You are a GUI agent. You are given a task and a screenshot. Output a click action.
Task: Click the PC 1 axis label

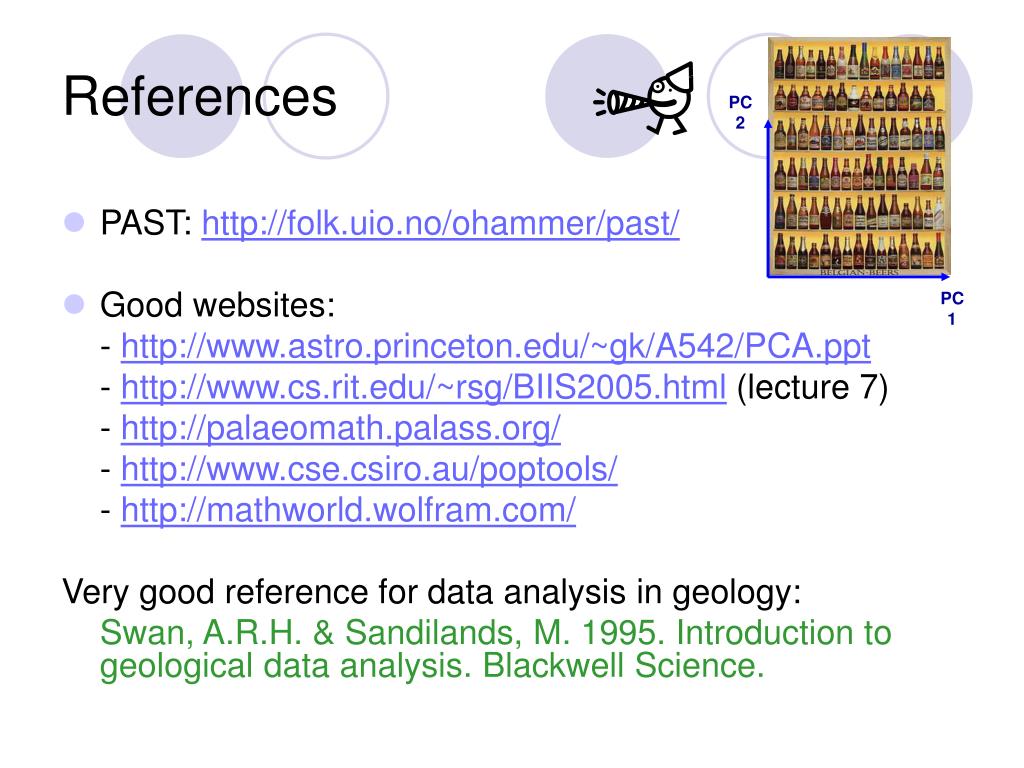tap(952, 308)
